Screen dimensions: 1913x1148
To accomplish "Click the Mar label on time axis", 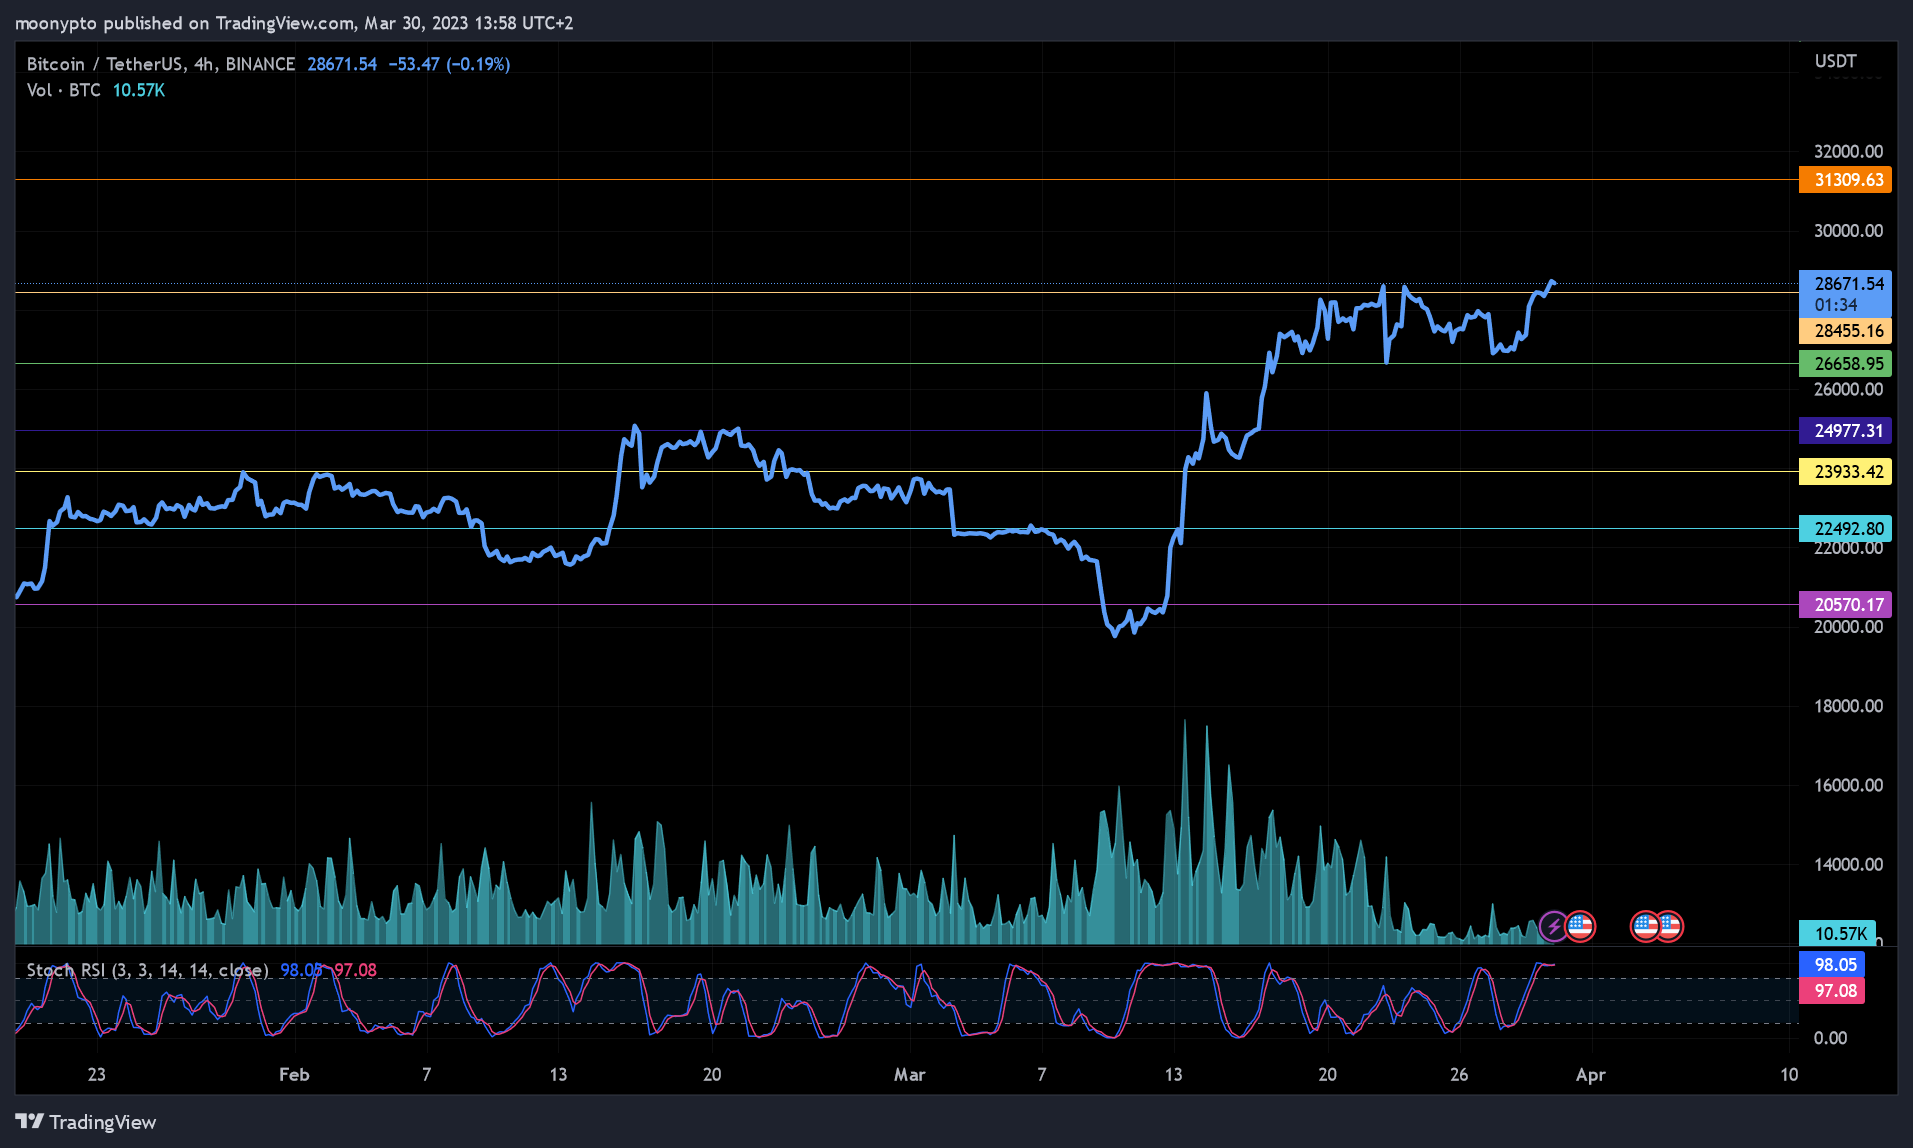I will click(909, 1075).
